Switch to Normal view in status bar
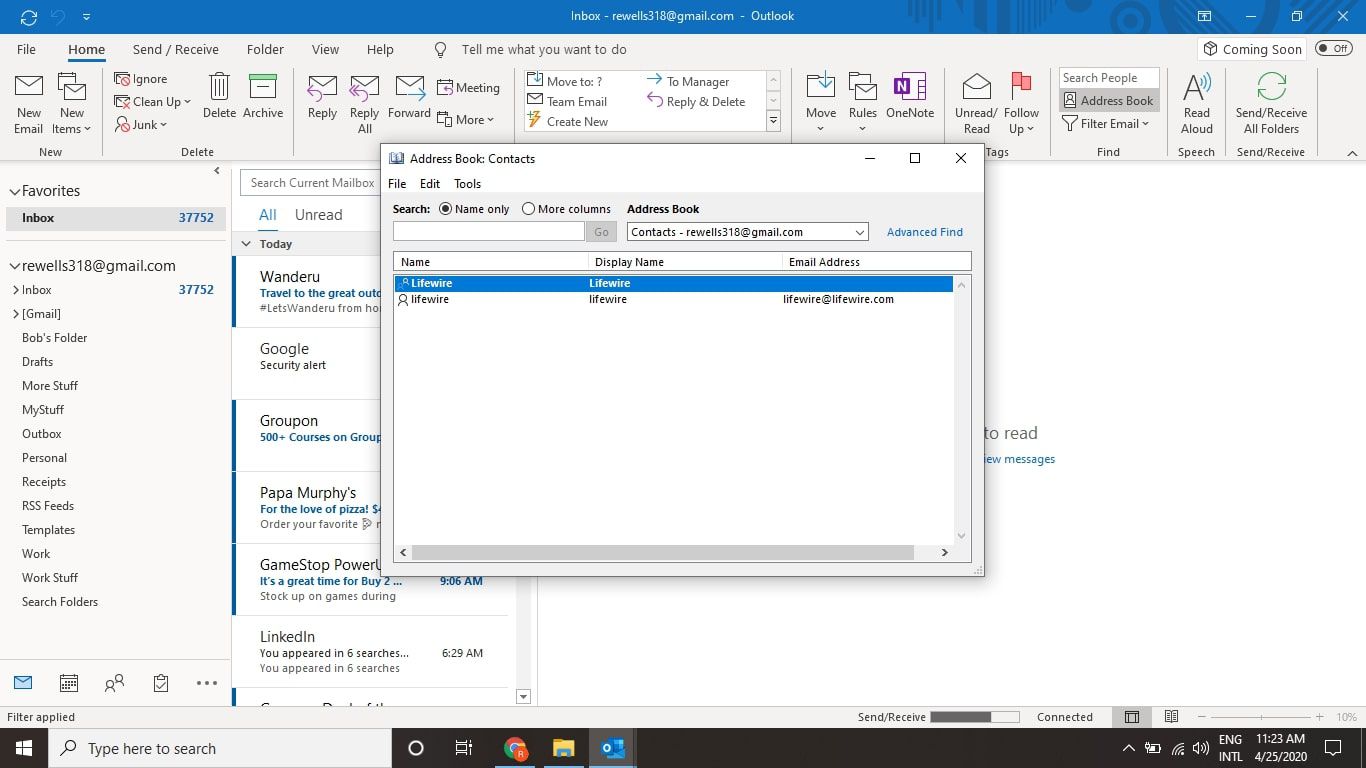This screenshot has height=768, width=1366. (1132, 717)
